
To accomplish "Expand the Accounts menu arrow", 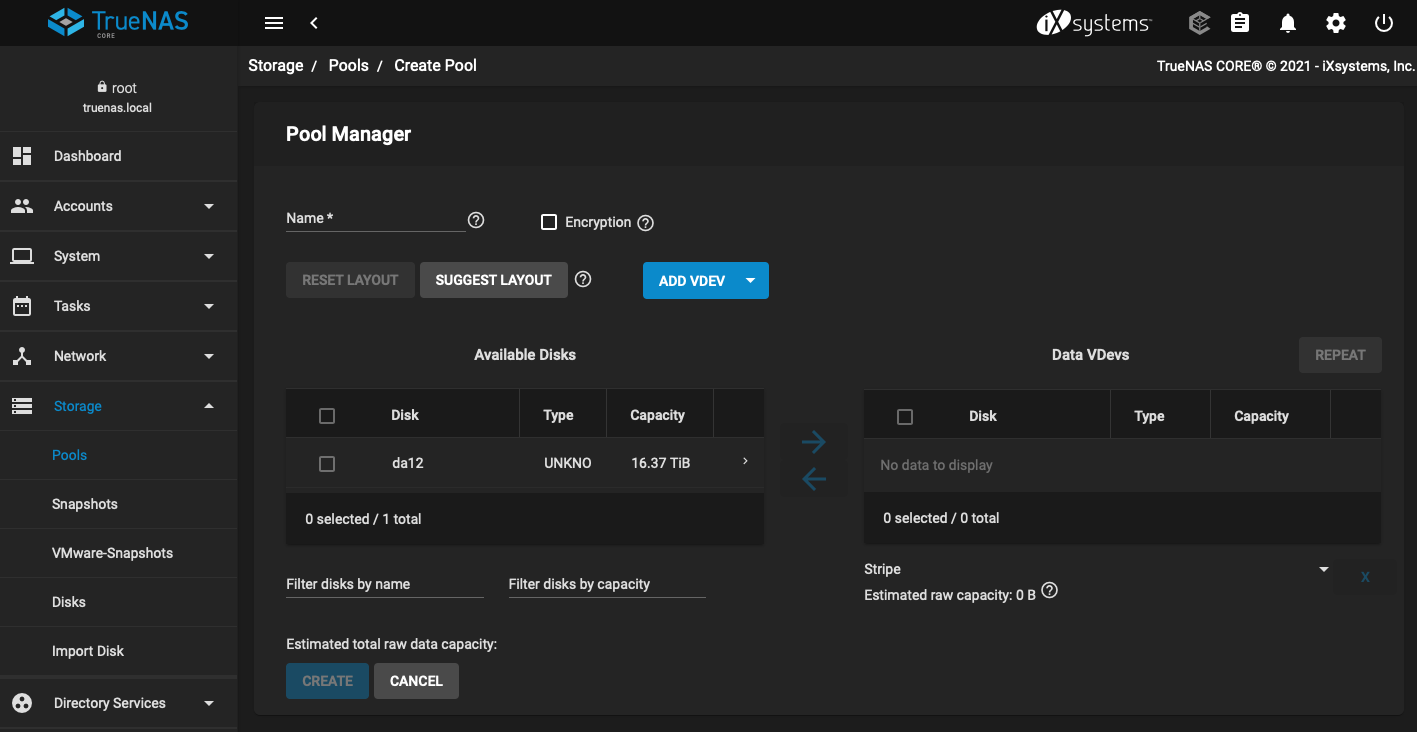I will [x=209, y=206].
